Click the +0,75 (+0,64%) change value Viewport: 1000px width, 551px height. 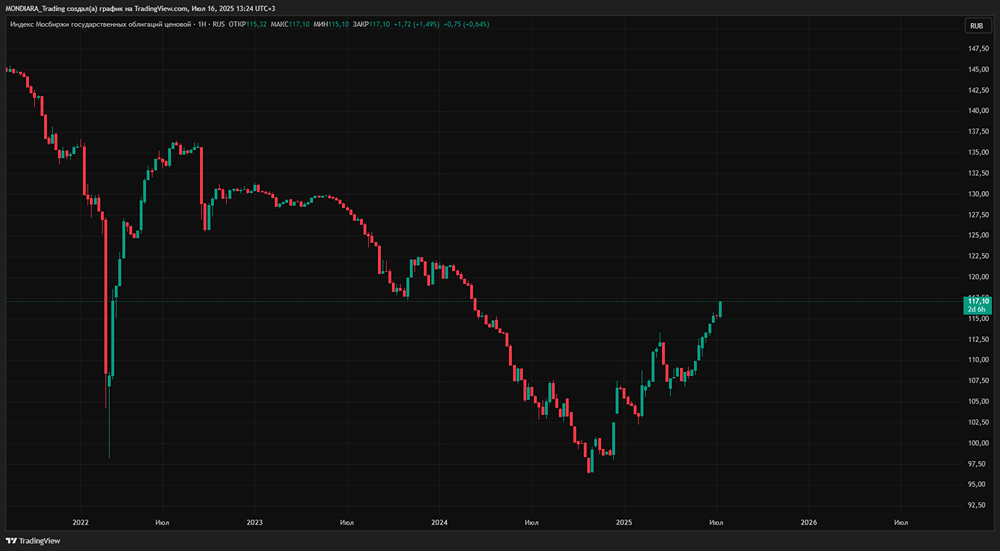[x=467, y=24]
